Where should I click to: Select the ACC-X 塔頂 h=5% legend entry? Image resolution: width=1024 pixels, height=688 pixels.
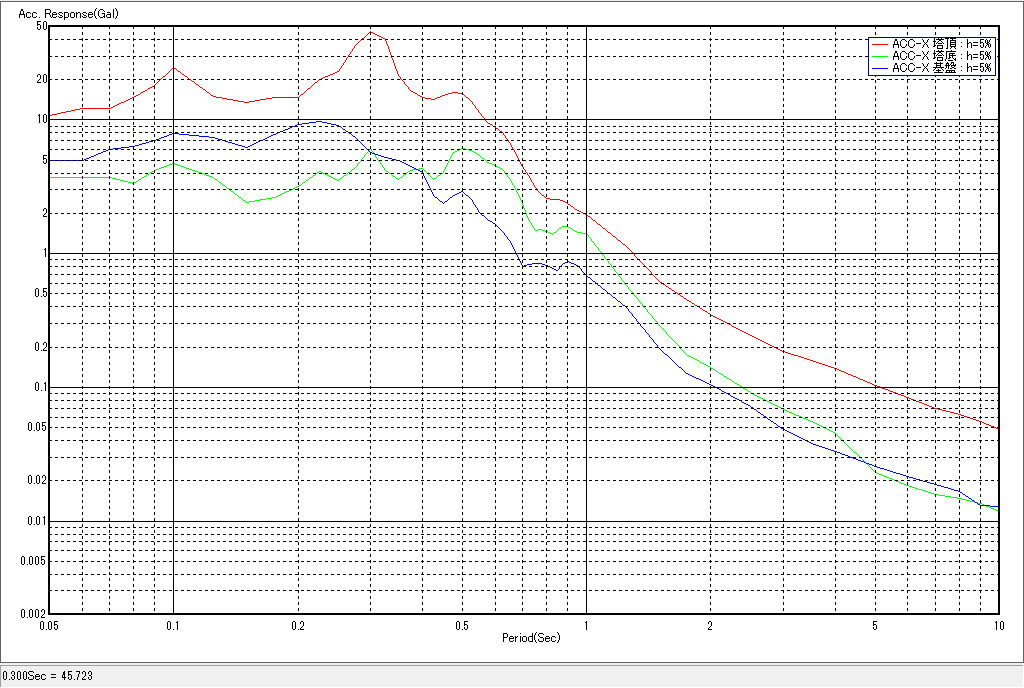click(x=941, y=45)
